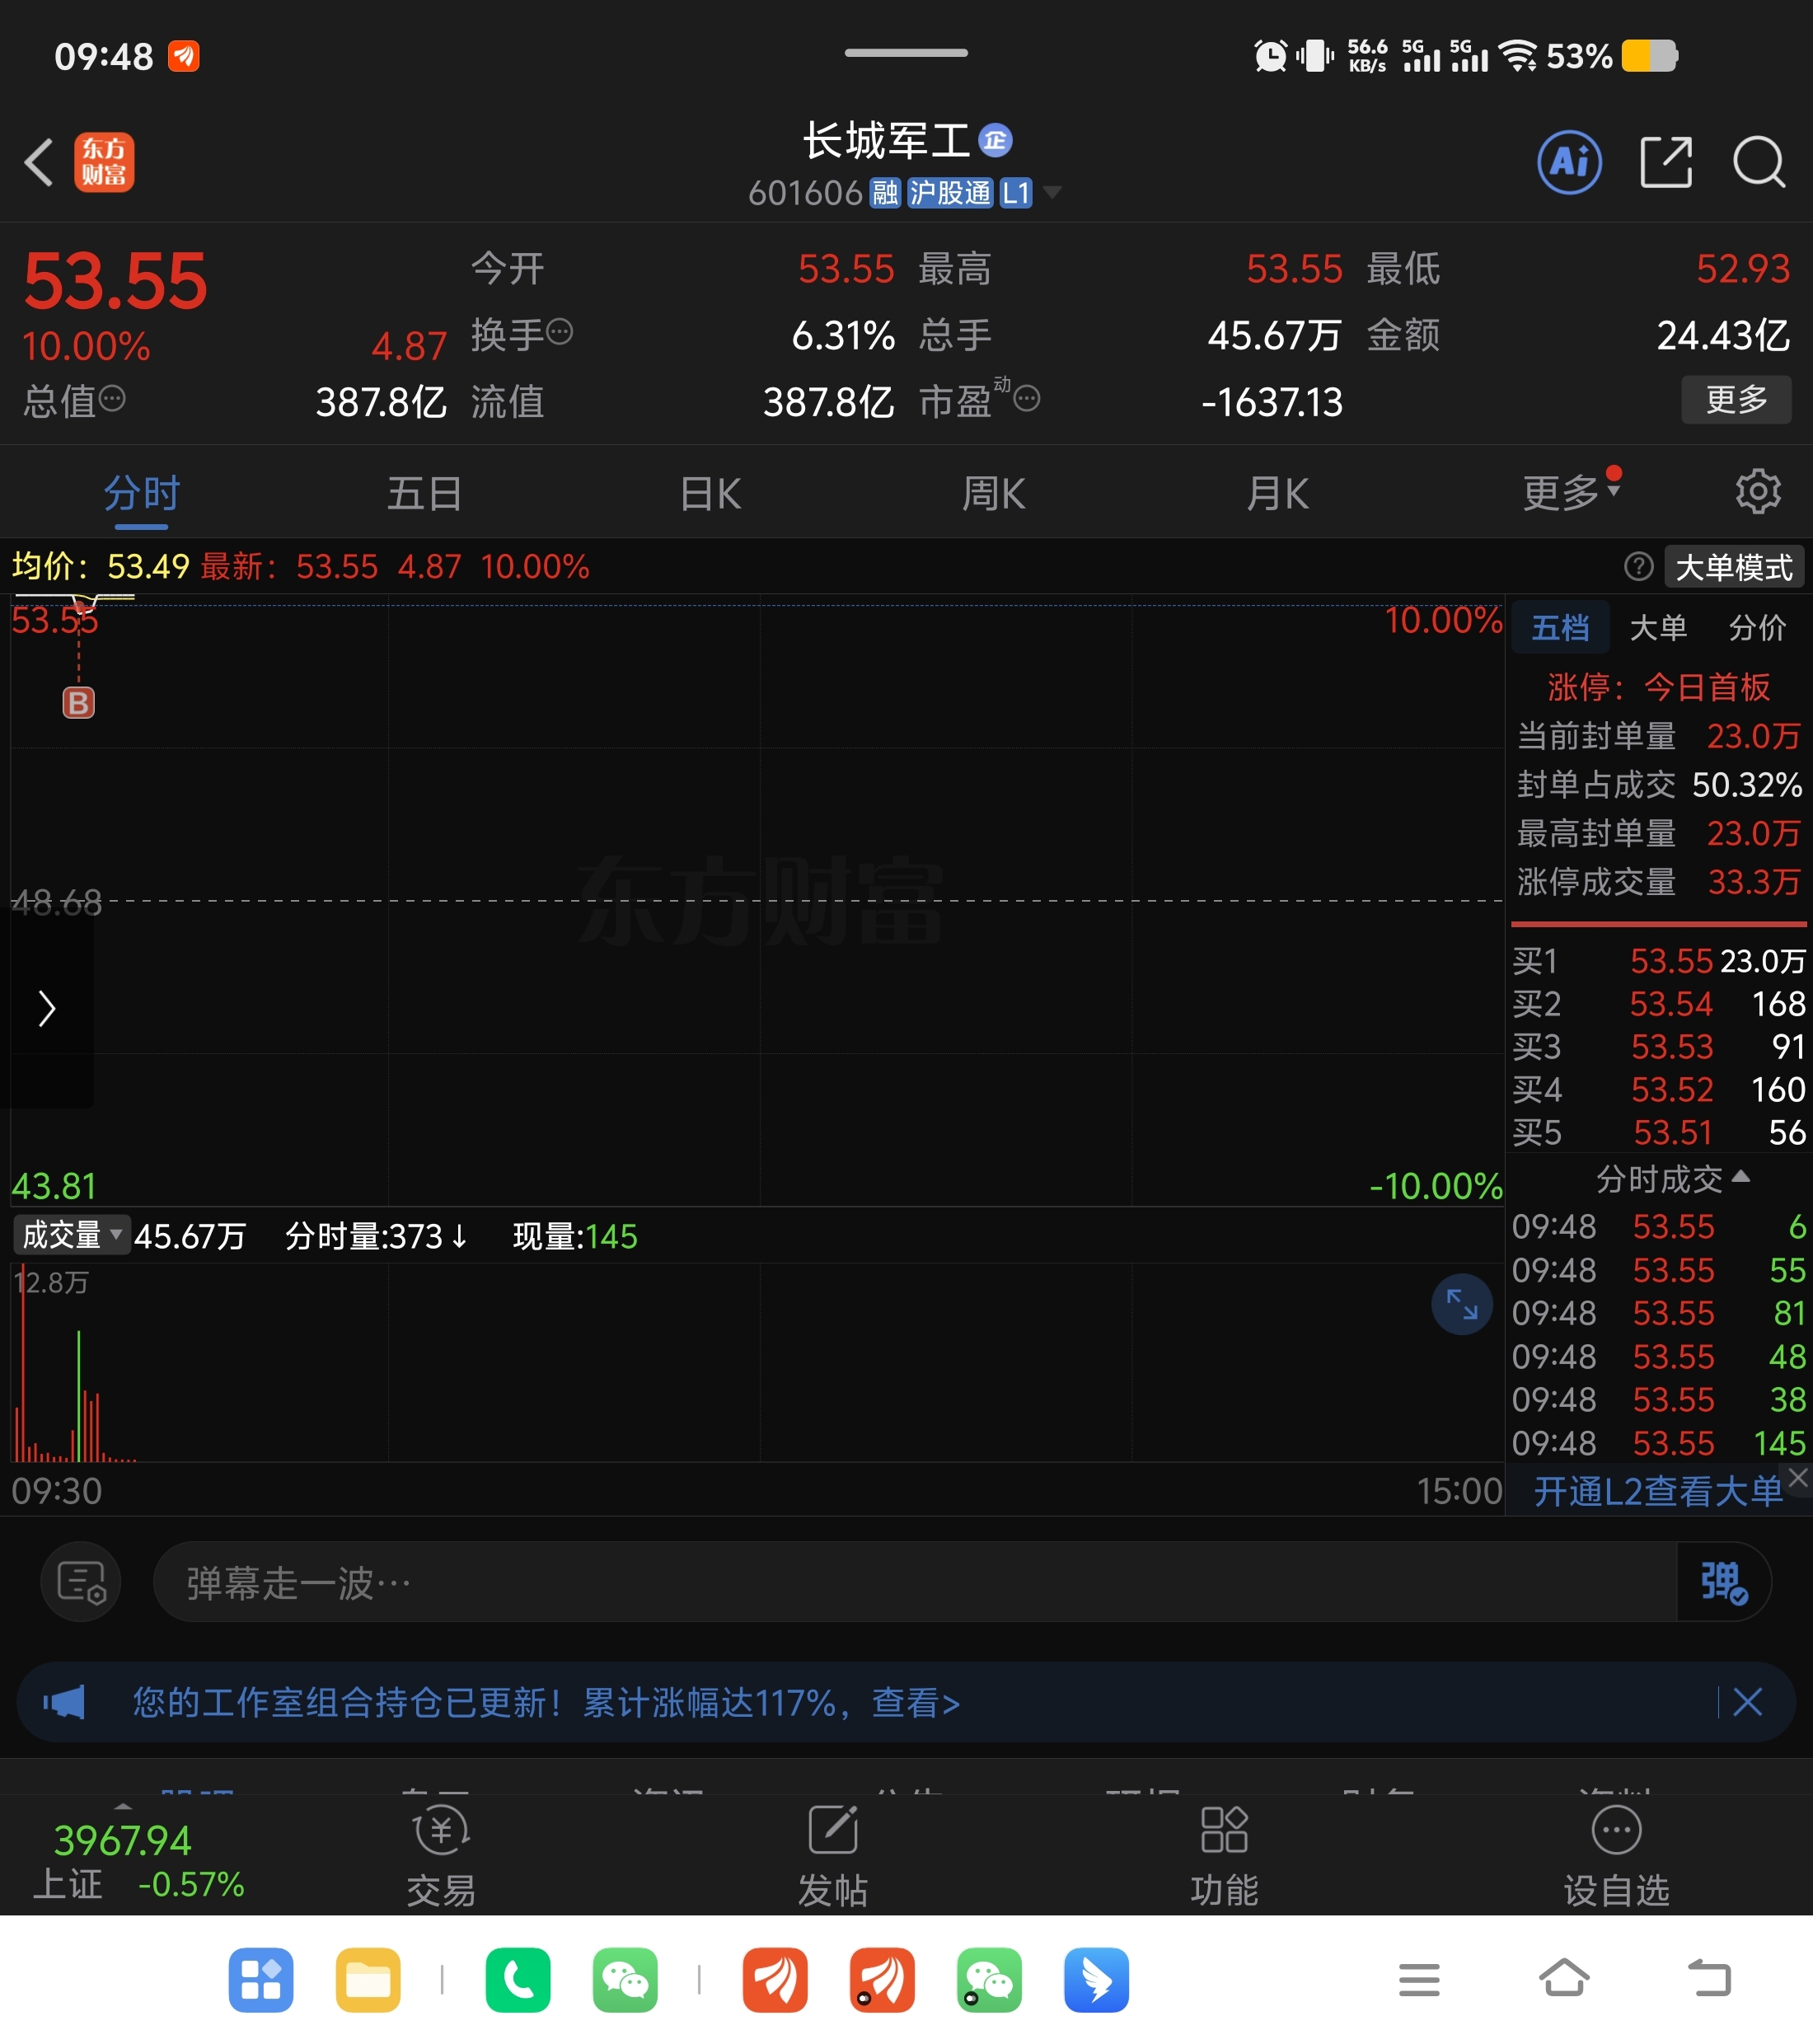Open the 开通L2查看大单 link
This screenshot has height=2044, width=1813.
(1657, 1492)
